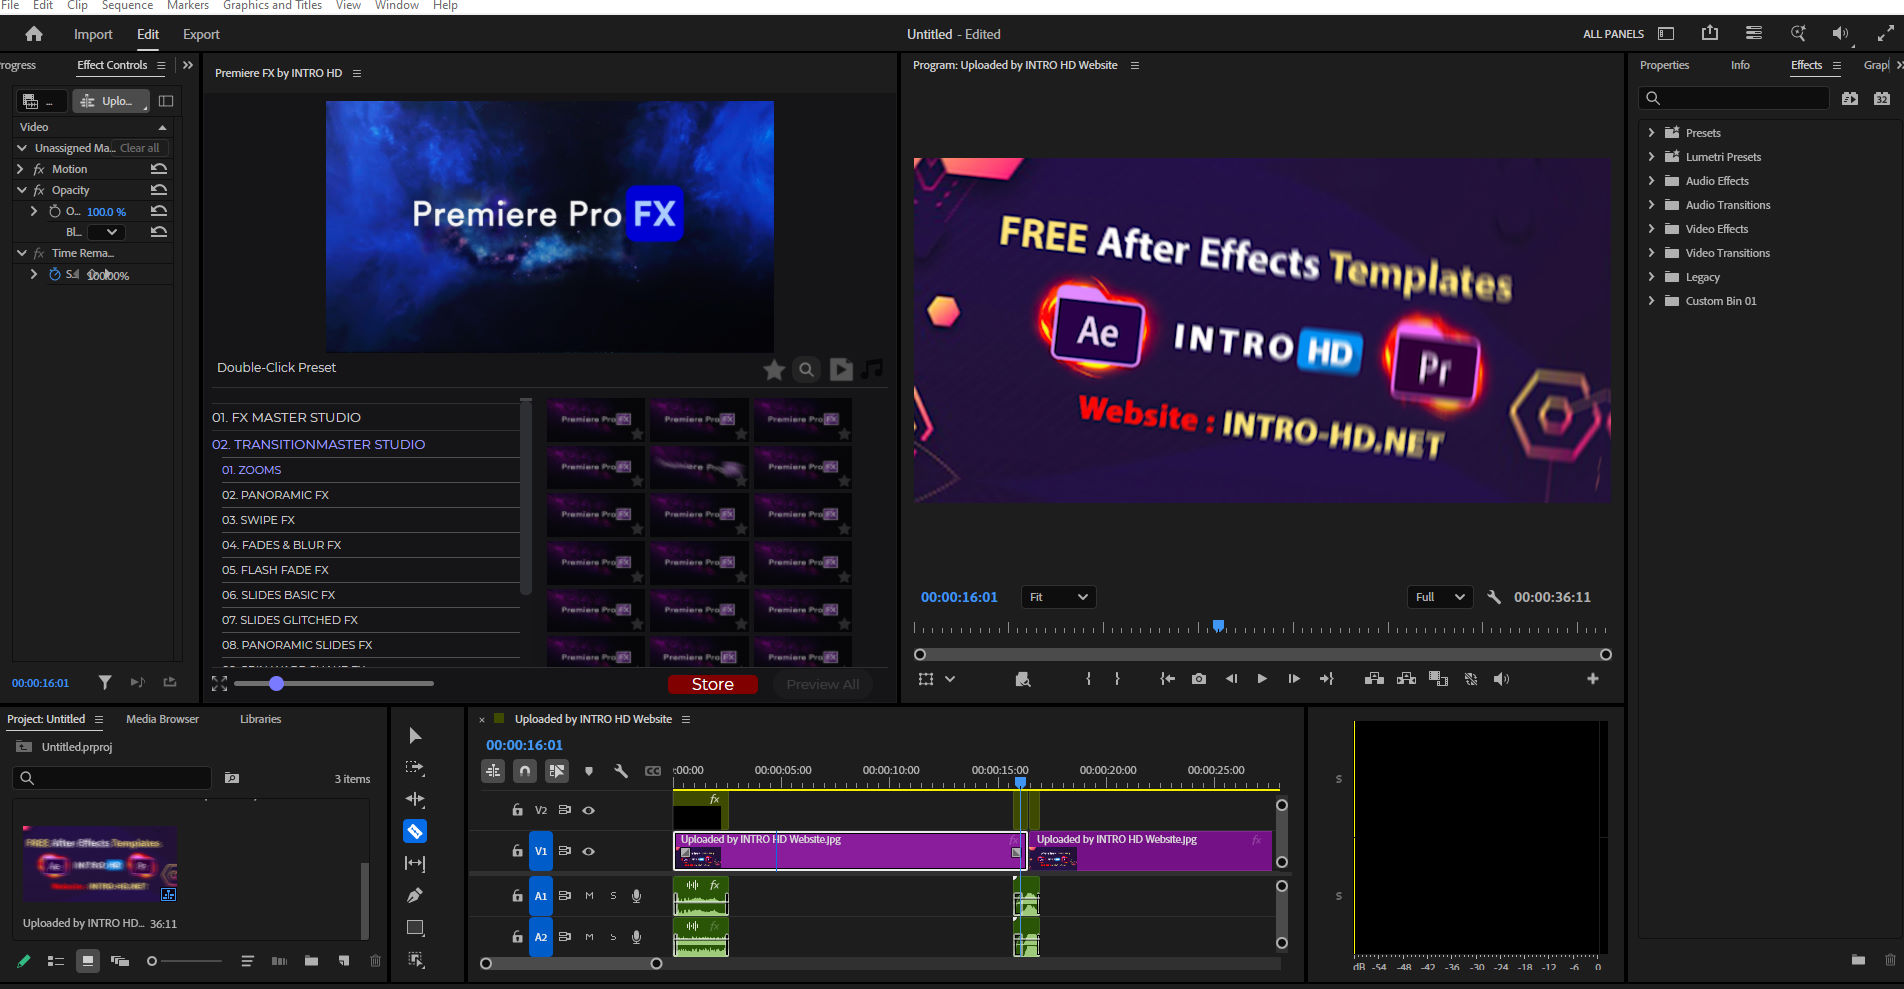Select the Slip tool
The image size is (1904, 989).
415,863
